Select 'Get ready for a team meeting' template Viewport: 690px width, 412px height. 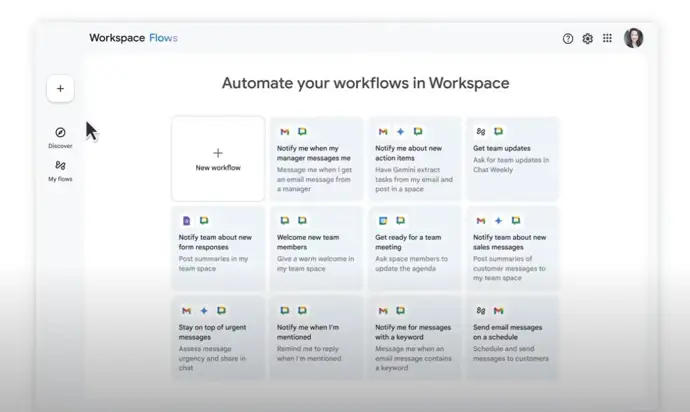[x=413, y=248]
